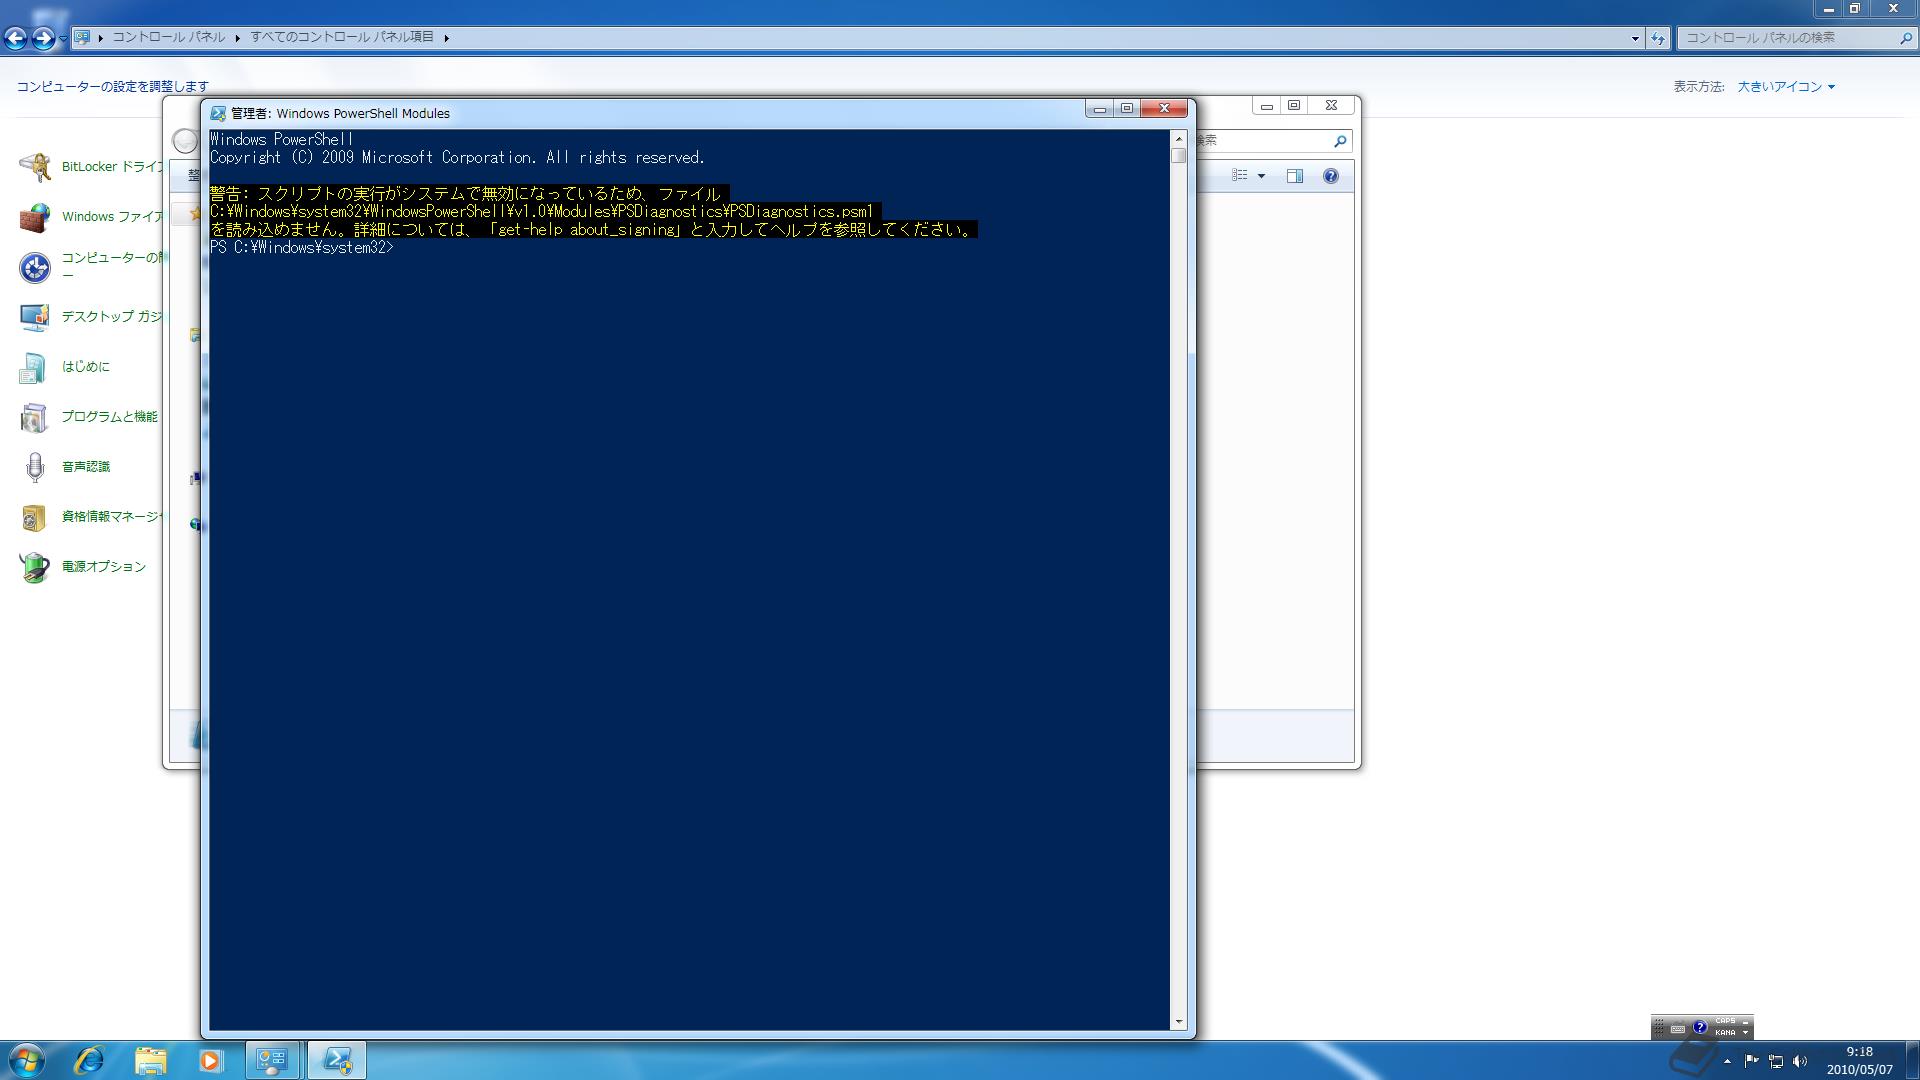Minimize the language bar
Screen dimensions: 1920x1080
1745,1022
